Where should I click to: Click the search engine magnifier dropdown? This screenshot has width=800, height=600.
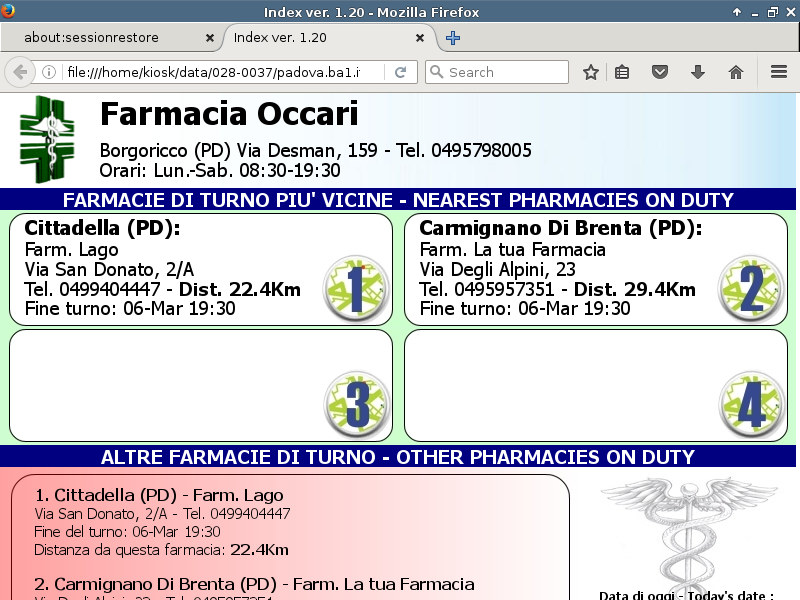436,72
